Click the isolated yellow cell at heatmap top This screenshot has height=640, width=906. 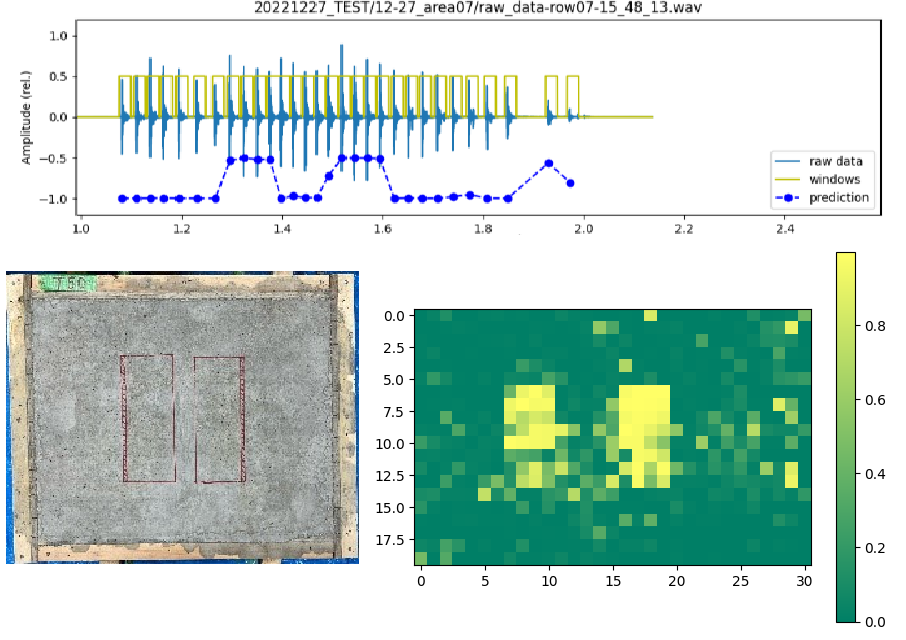650,316
